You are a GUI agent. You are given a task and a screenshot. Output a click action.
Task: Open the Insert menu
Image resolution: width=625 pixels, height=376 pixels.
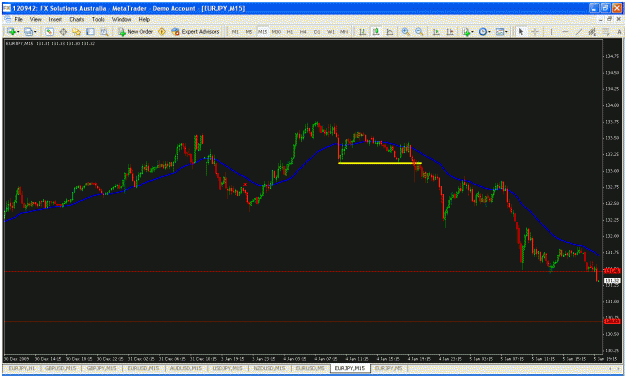[x=55, y=19]
